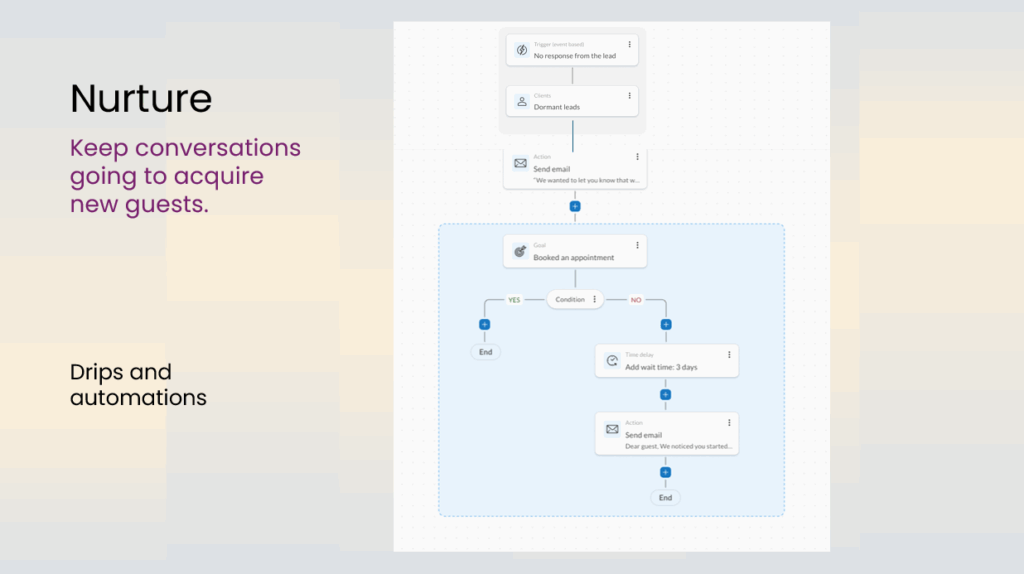This screenshot has height=574, width=1024.
Task: Click plus between first Send email and Goal
Action: tap(575, 206)
